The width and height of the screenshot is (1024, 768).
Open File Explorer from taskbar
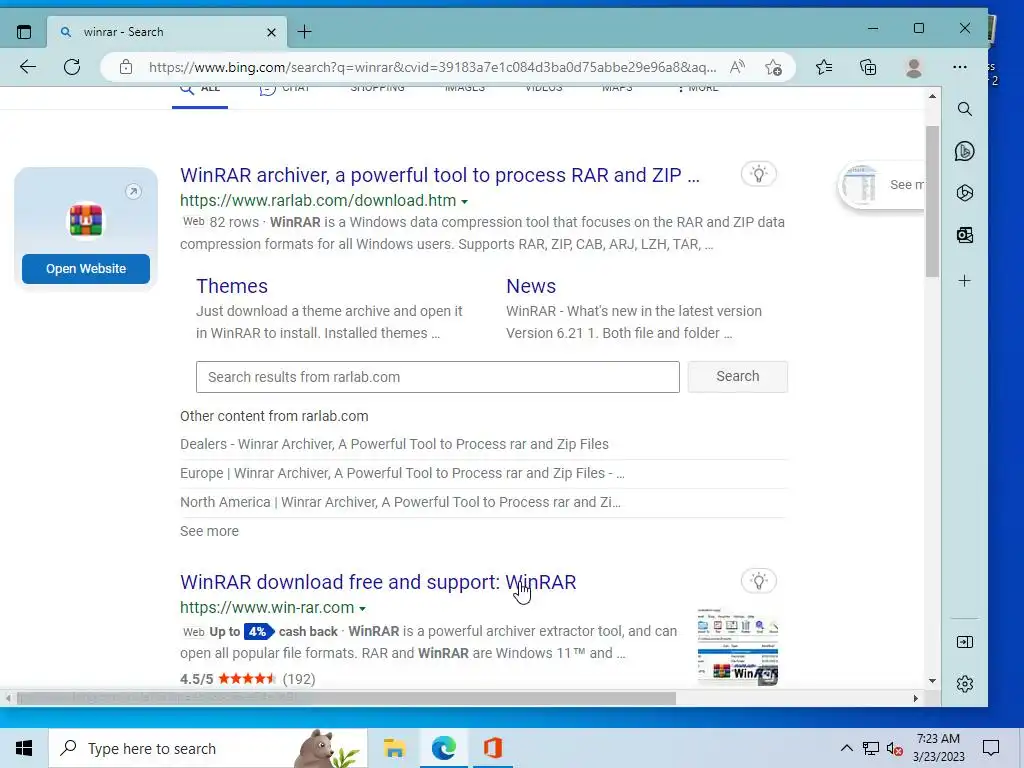[394, 748]
